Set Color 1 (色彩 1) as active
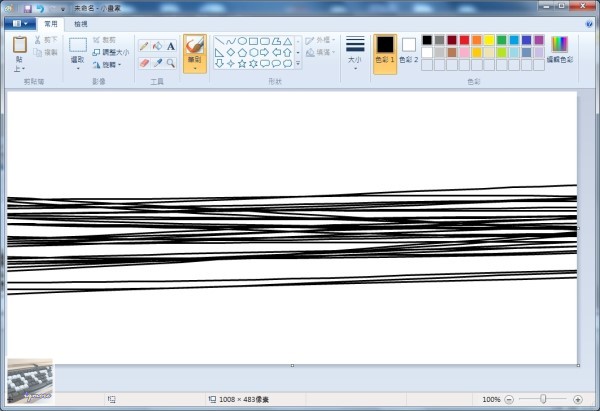This screenshot has width=600, height=411. 385,54
